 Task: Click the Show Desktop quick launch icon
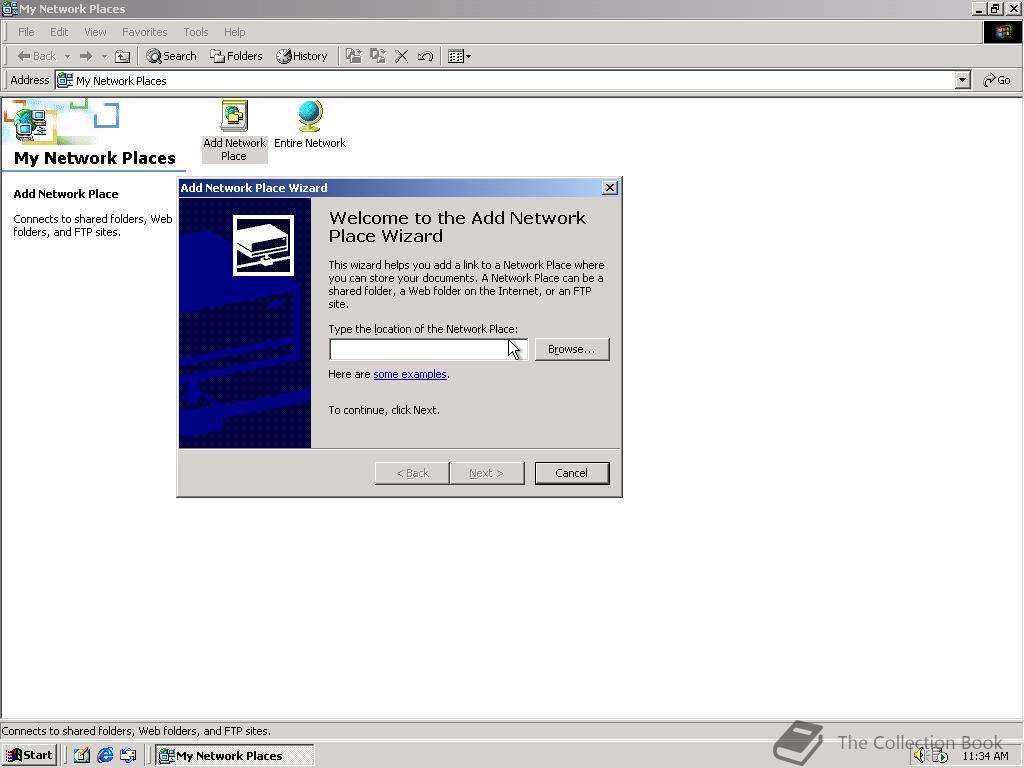click(81, 756)
